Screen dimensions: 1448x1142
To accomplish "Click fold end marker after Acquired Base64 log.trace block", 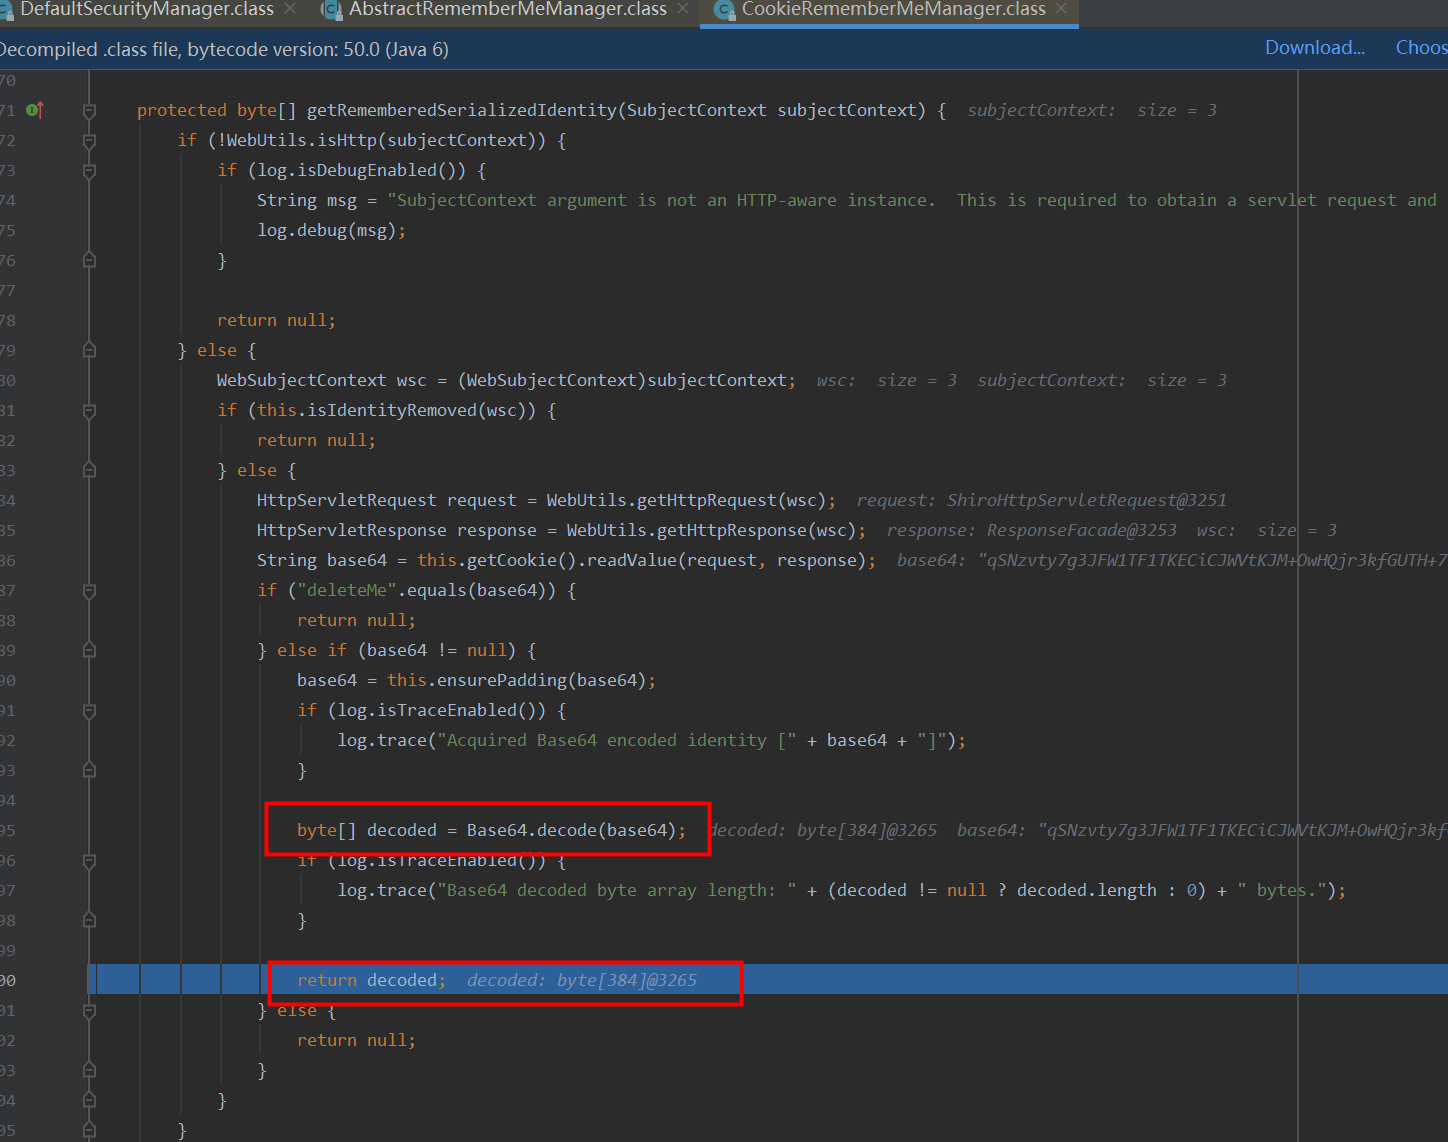I will (x=89, y=770).
